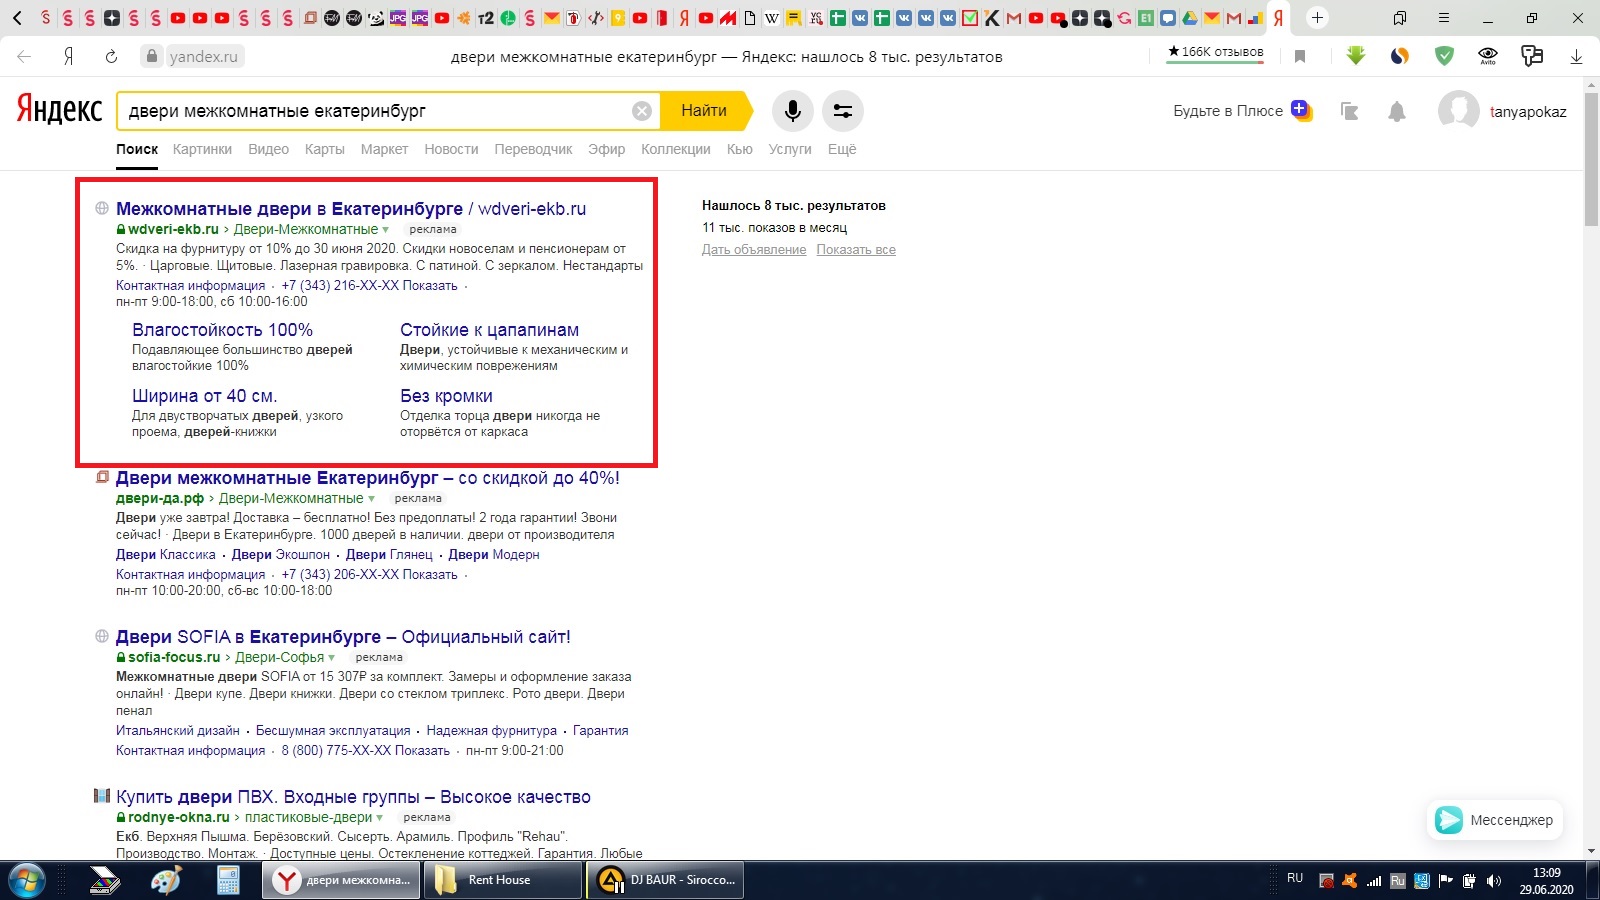The height and width of the screenshot is (900, 1600).
Task: Expand the двери-да.рф result dropdown arrow
Action: click(x=371, y=499)
